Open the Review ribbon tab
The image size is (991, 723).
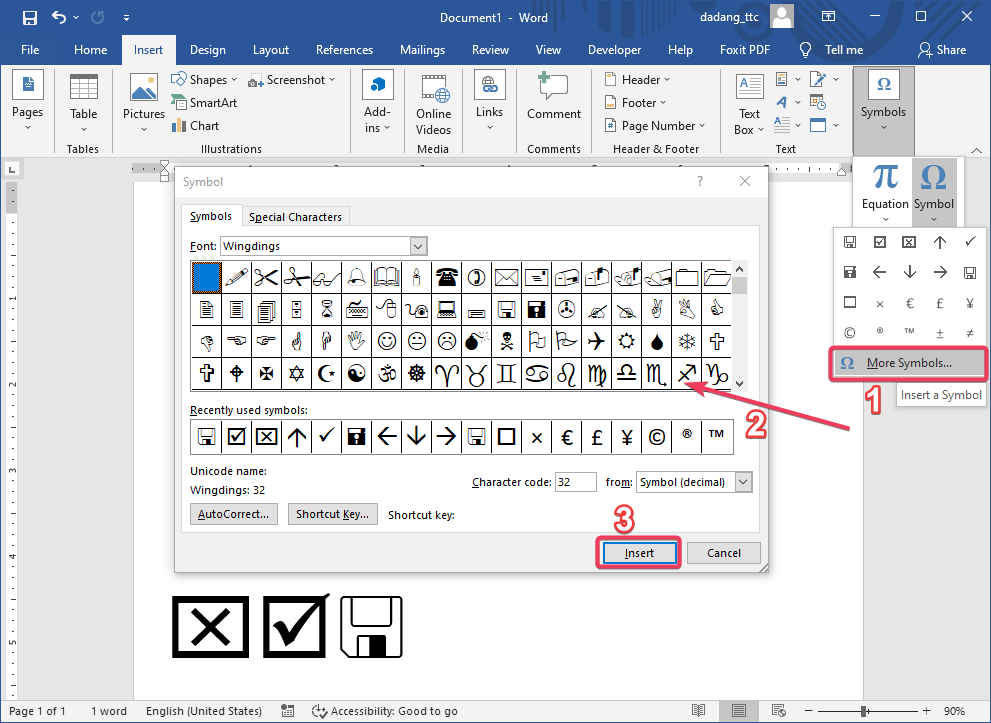click(x=490, y=49)
